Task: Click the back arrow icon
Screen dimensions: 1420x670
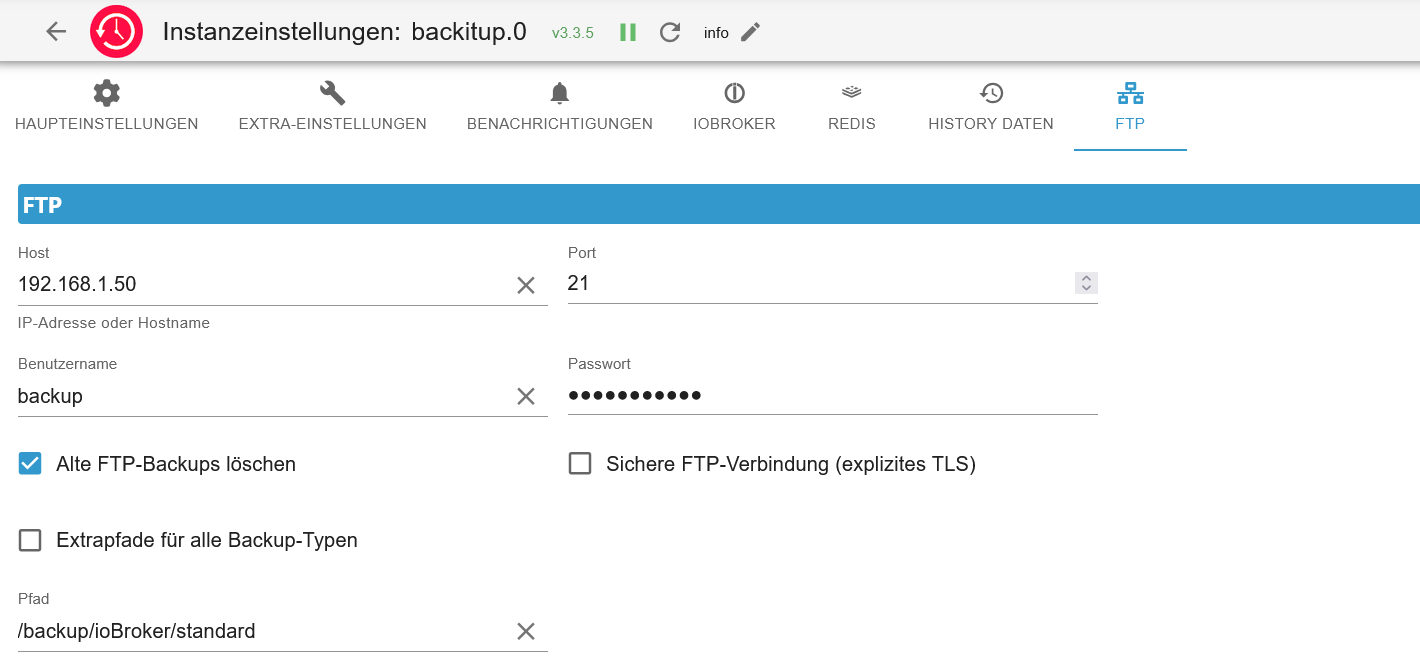Action: pos(56,32)
